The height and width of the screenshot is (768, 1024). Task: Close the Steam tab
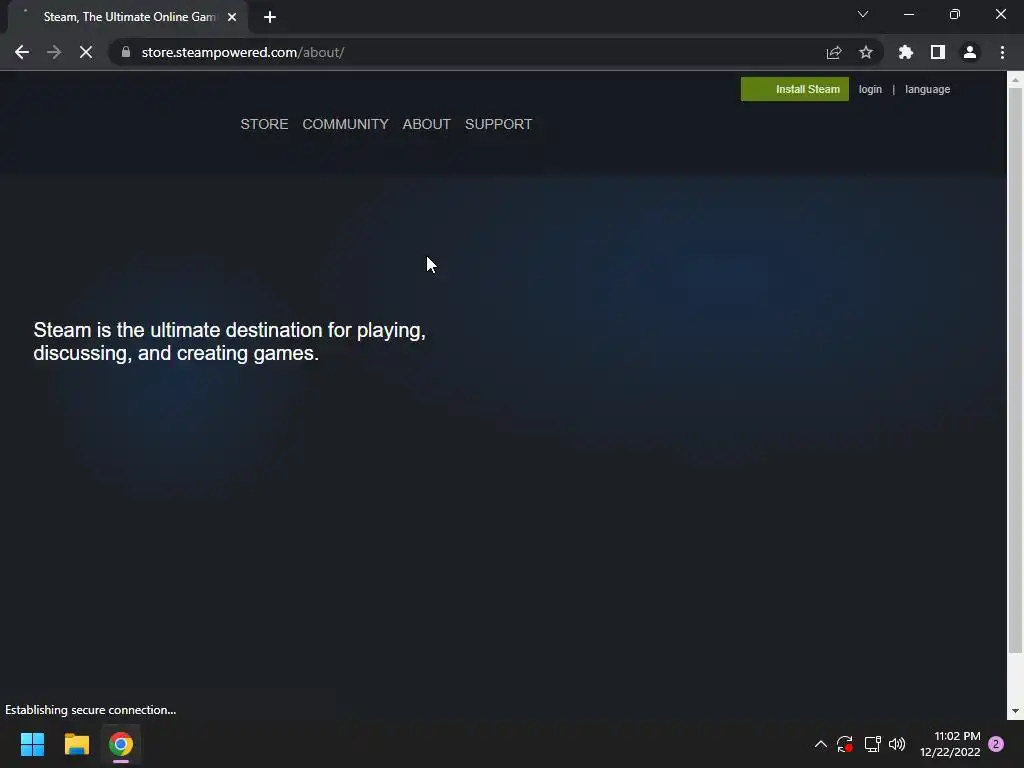pyautogui.click(x=231, y=17)
